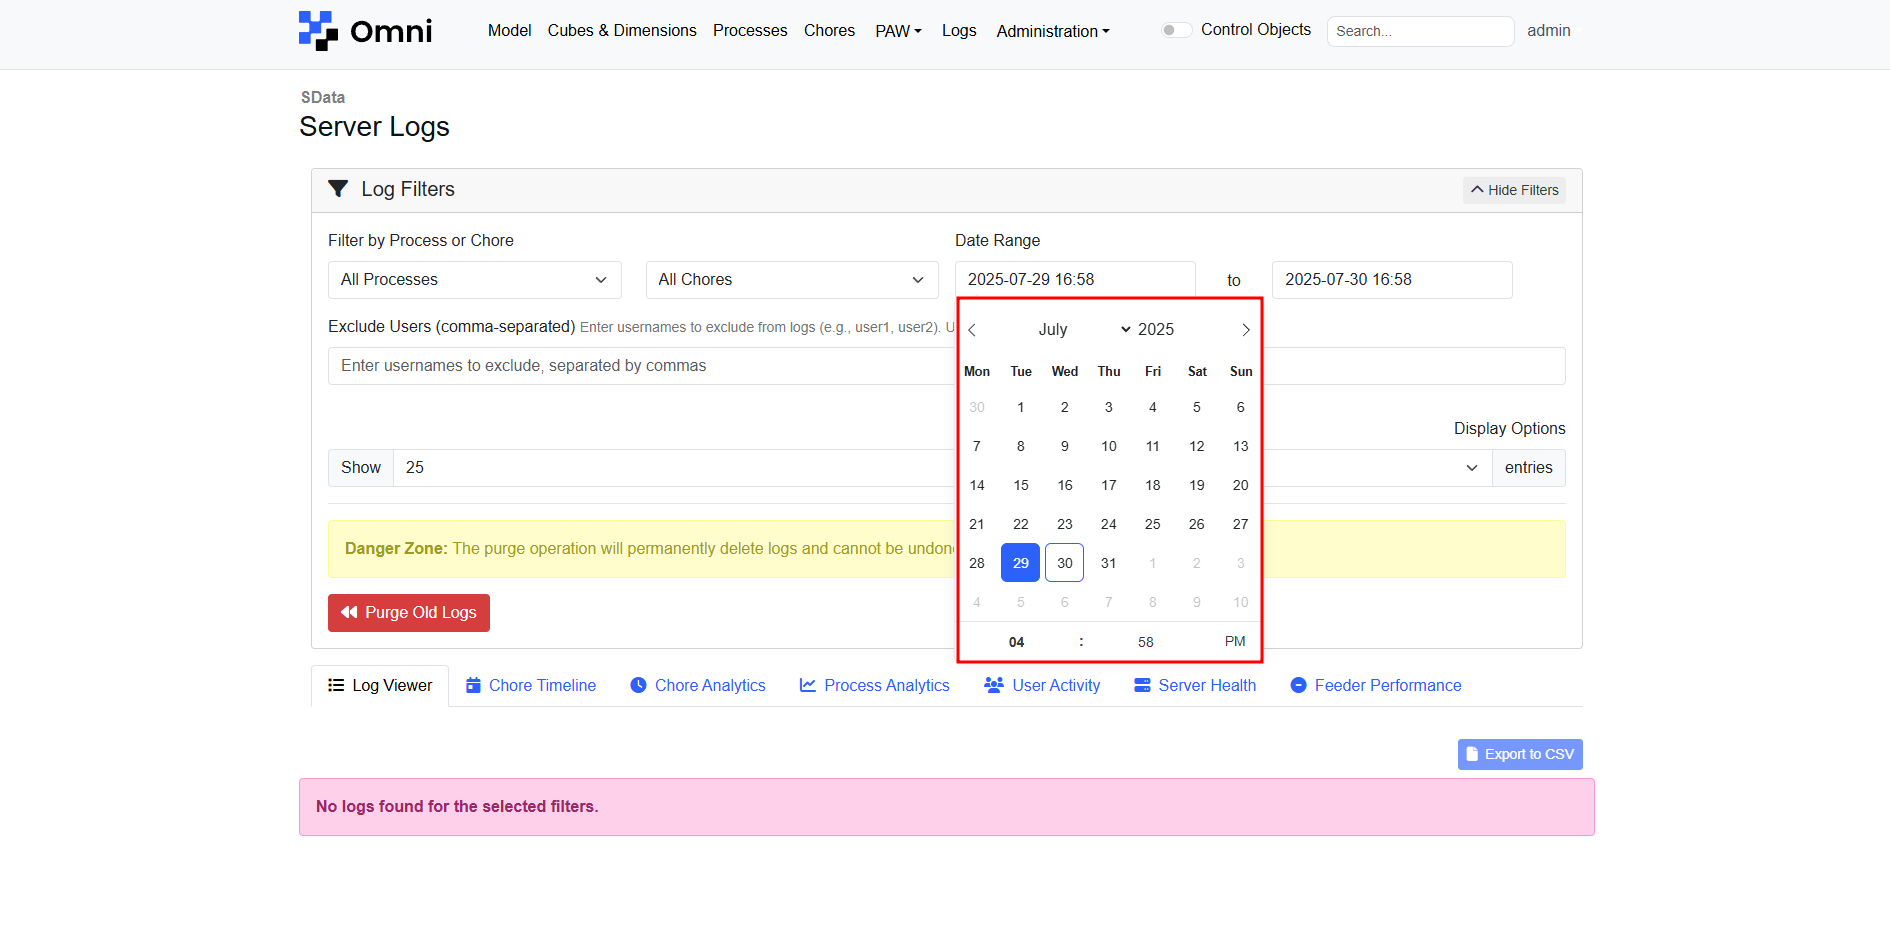The image size is (1890, 942).
Task: Click the User Activity people icon
Action: tap(994, 685)
